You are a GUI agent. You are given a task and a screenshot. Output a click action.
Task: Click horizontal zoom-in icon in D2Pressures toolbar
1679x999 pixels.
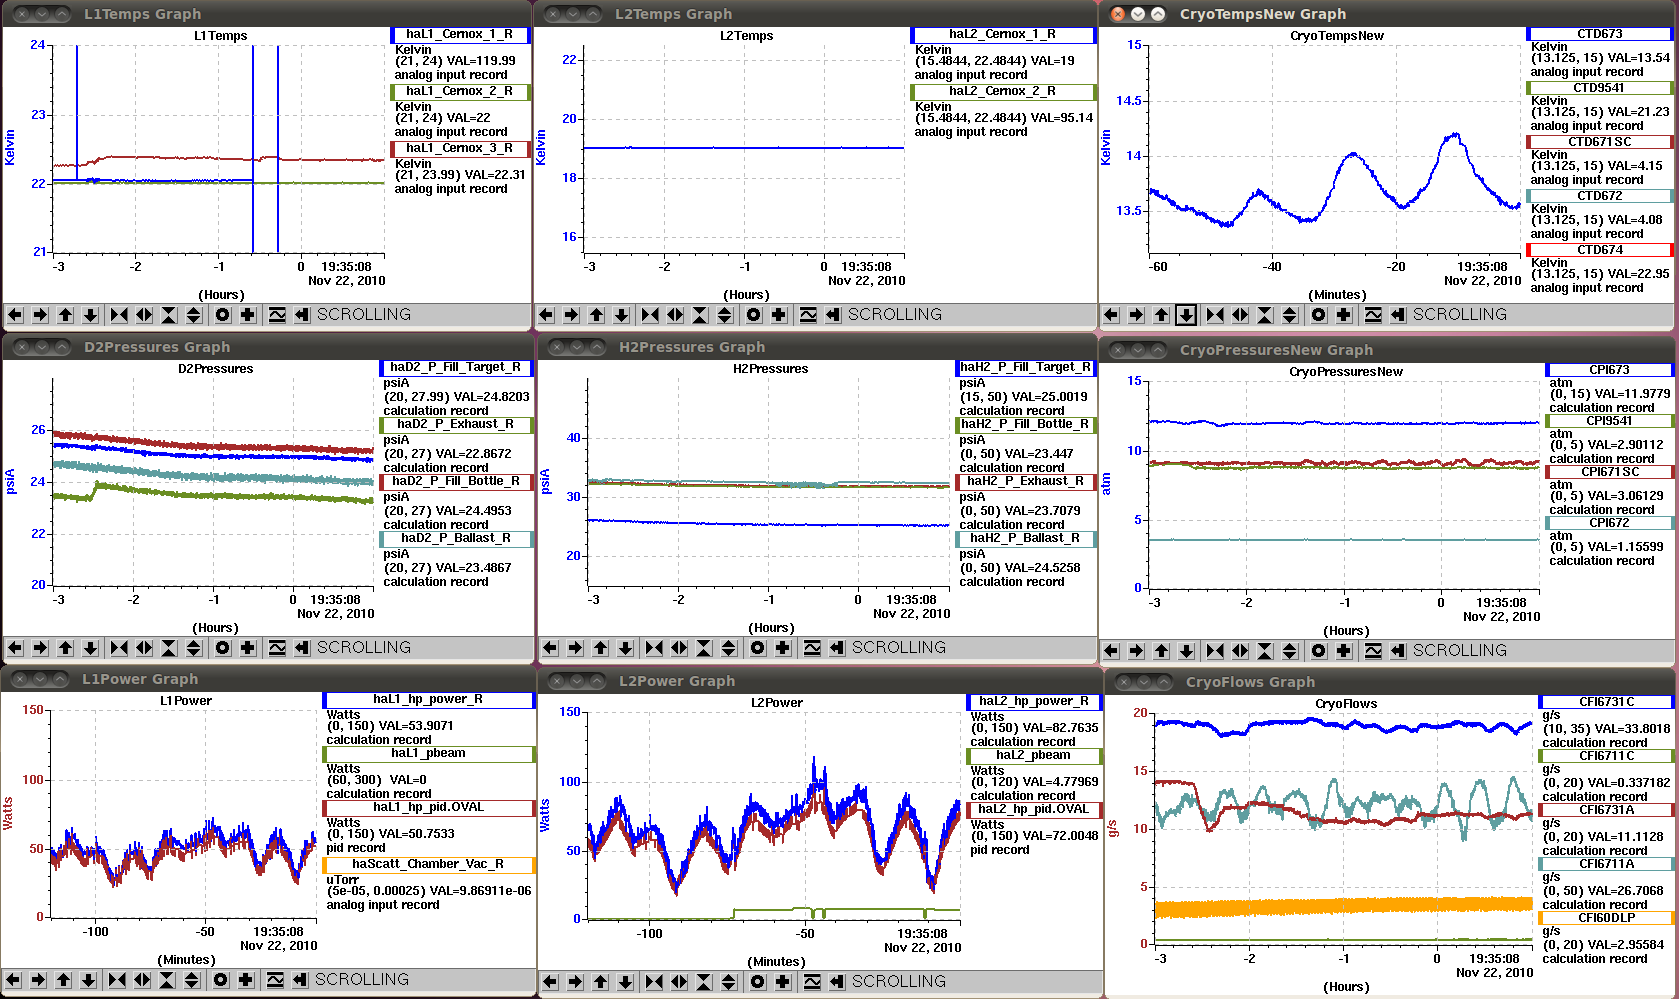point(119,648)
